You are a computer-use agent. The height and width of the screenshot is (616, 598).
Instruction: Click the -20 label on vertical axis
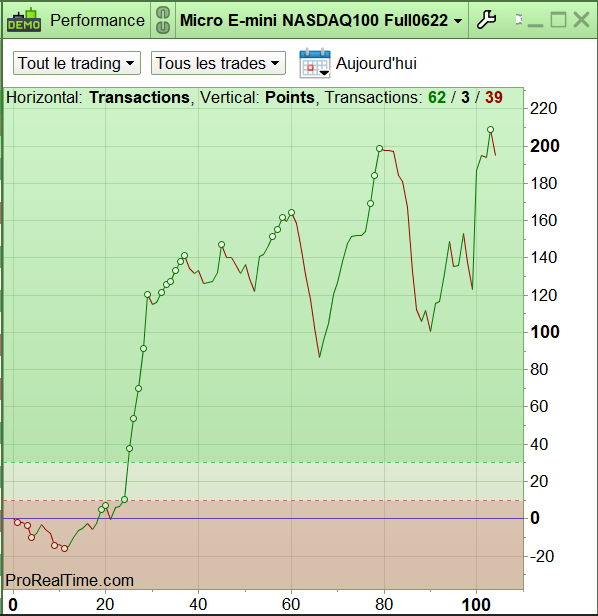pos(542,556)
